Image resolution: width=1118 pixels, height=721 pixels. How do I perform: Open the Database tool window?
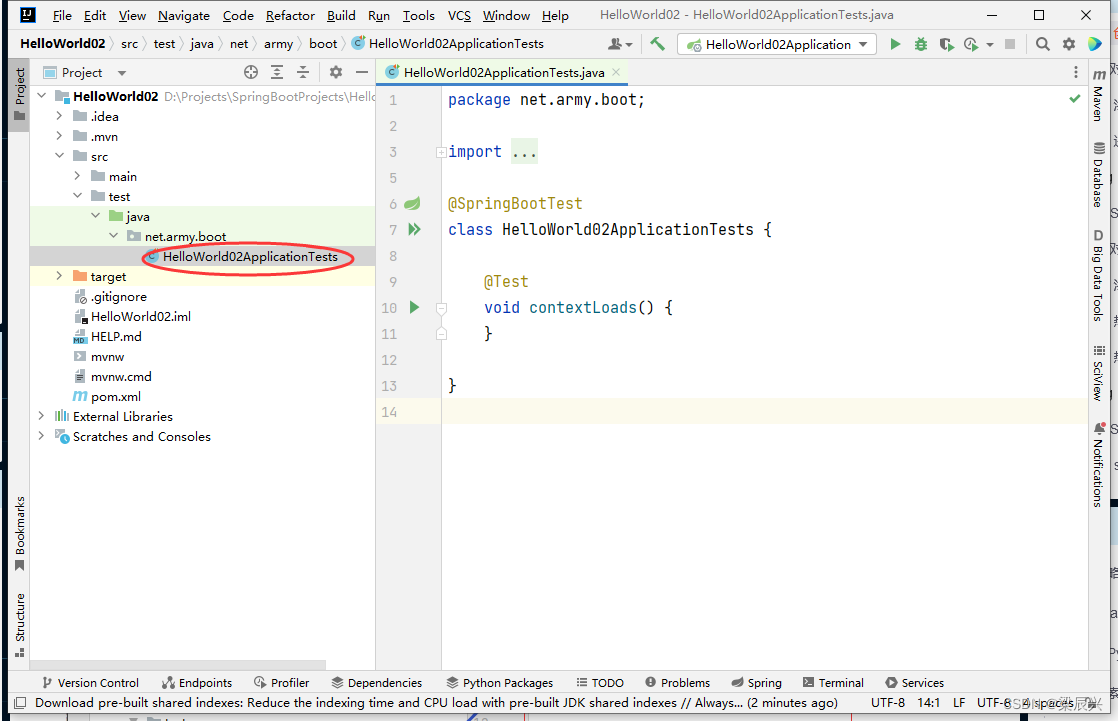(1098, 175)
